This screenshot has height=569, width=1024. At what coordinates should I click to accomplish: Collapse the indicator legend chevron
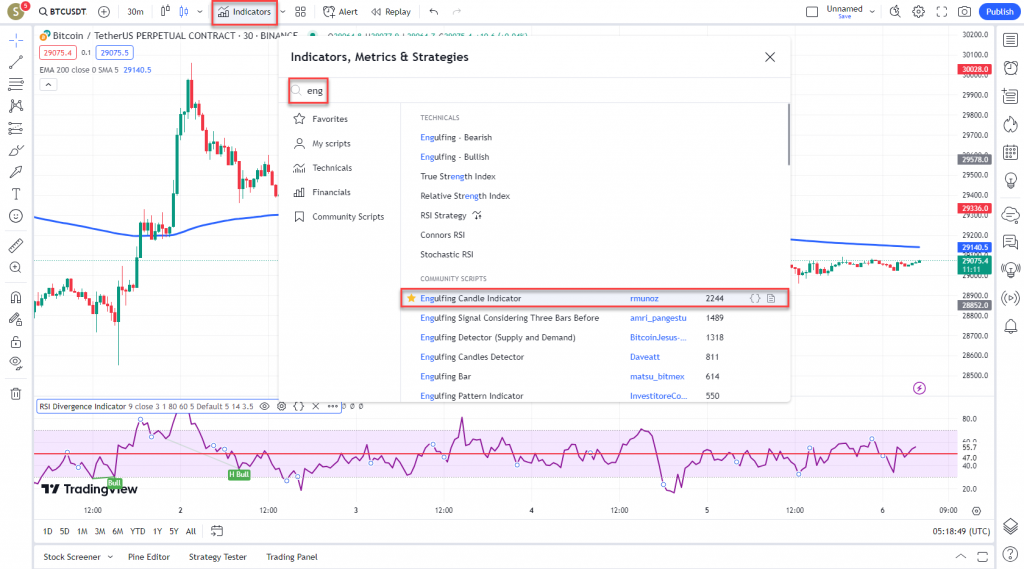48,84
